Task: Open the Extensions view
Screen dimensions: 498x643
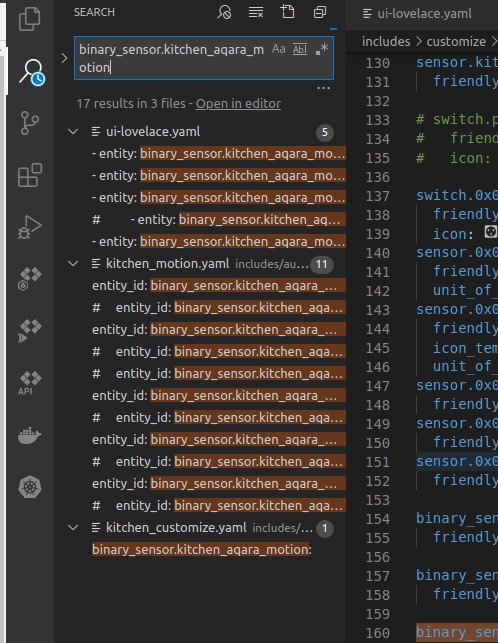Action: point(30,175)
